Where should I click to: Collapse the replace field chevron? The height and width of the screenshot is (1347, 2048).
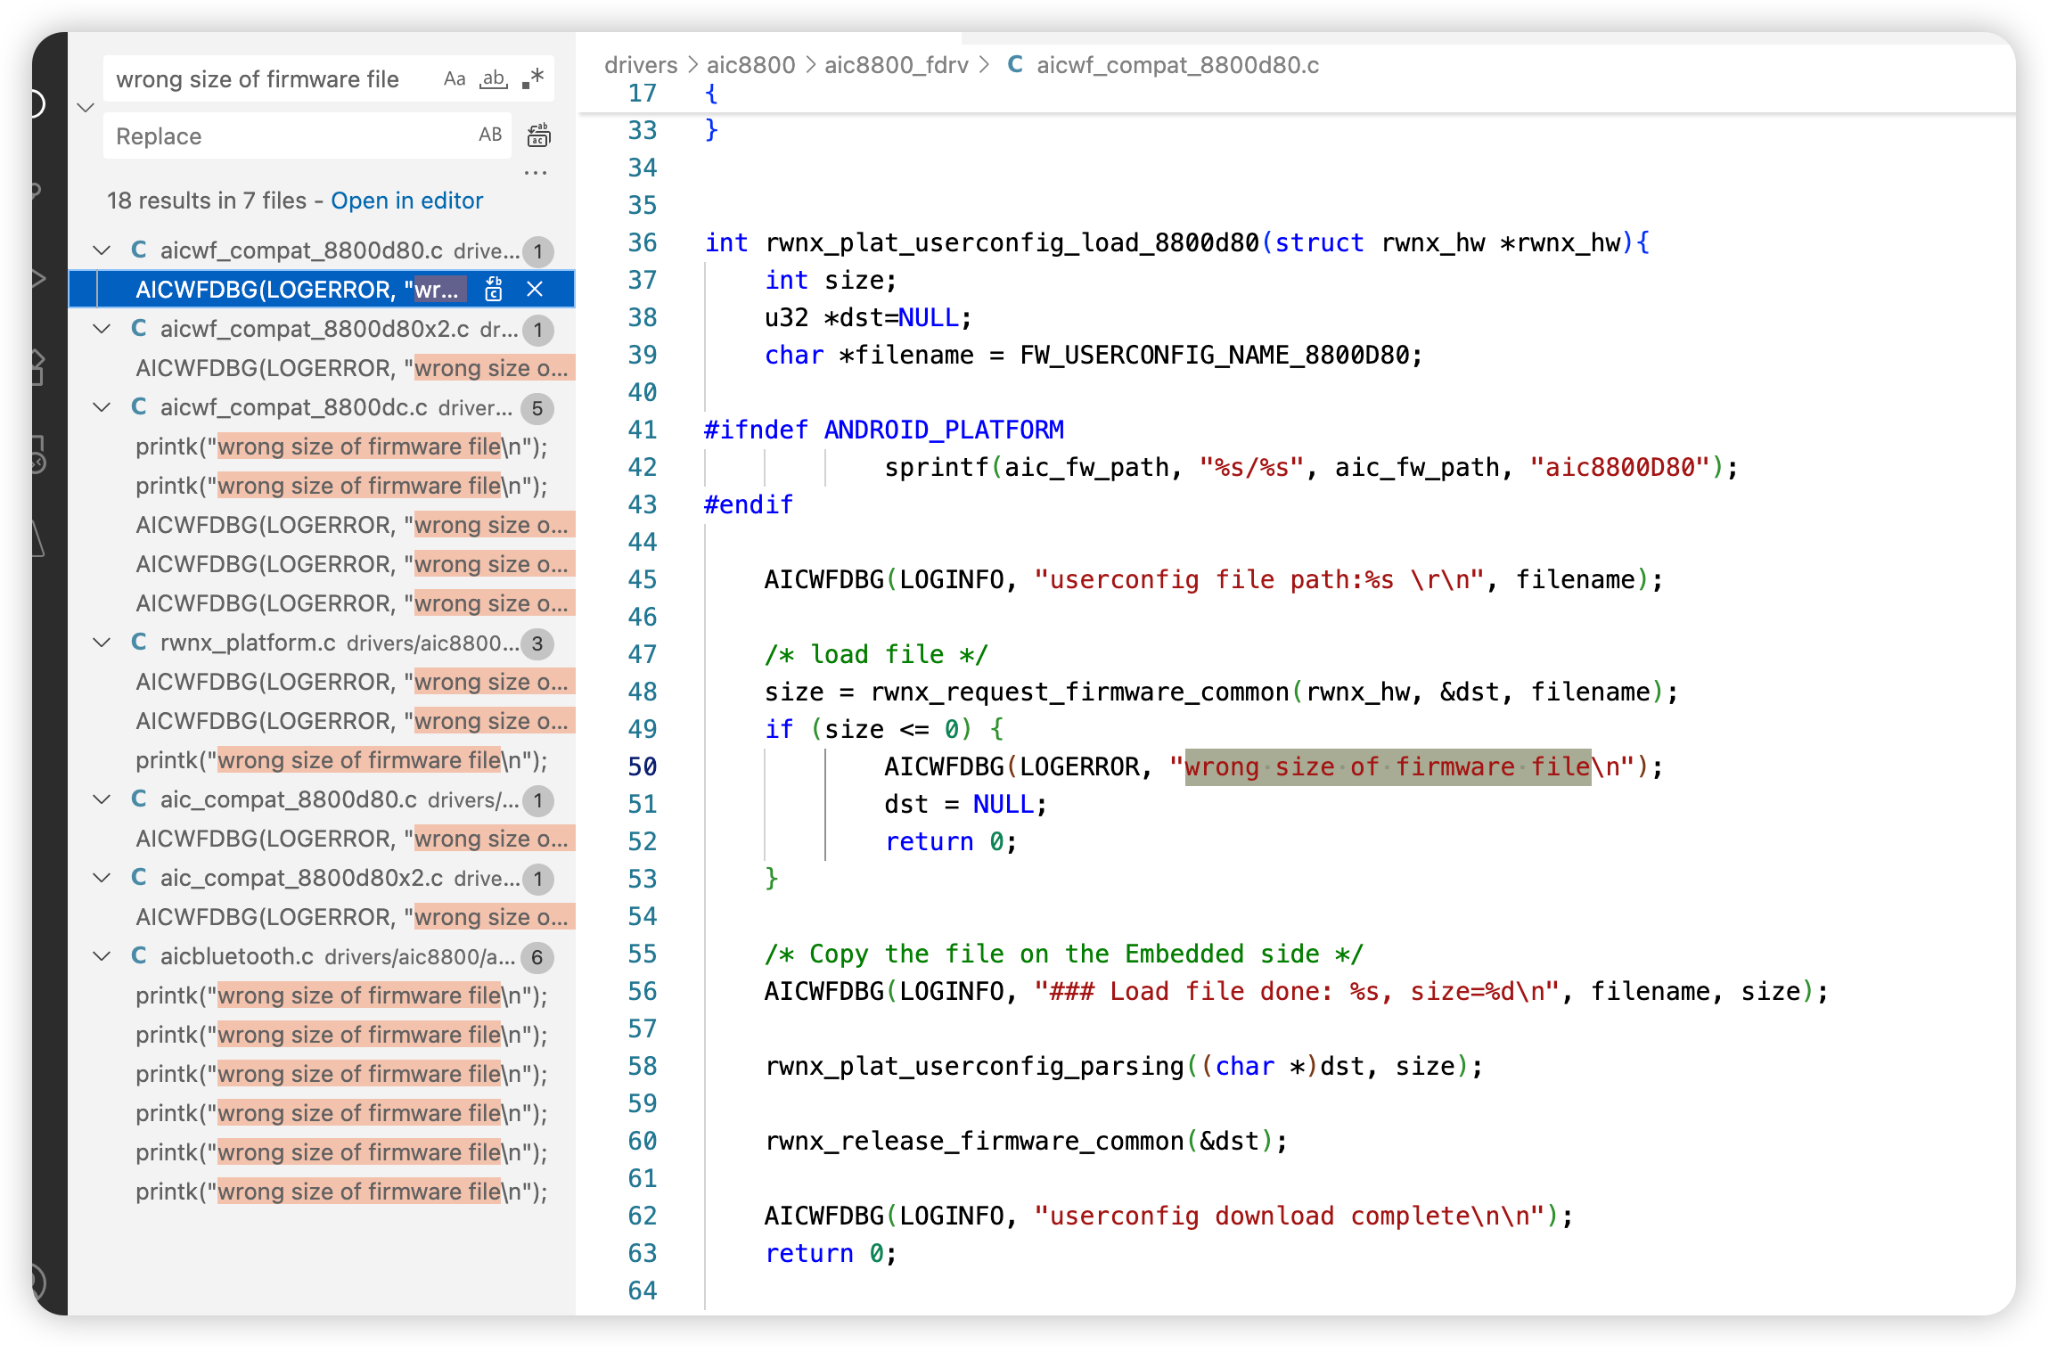click(86, 107)
